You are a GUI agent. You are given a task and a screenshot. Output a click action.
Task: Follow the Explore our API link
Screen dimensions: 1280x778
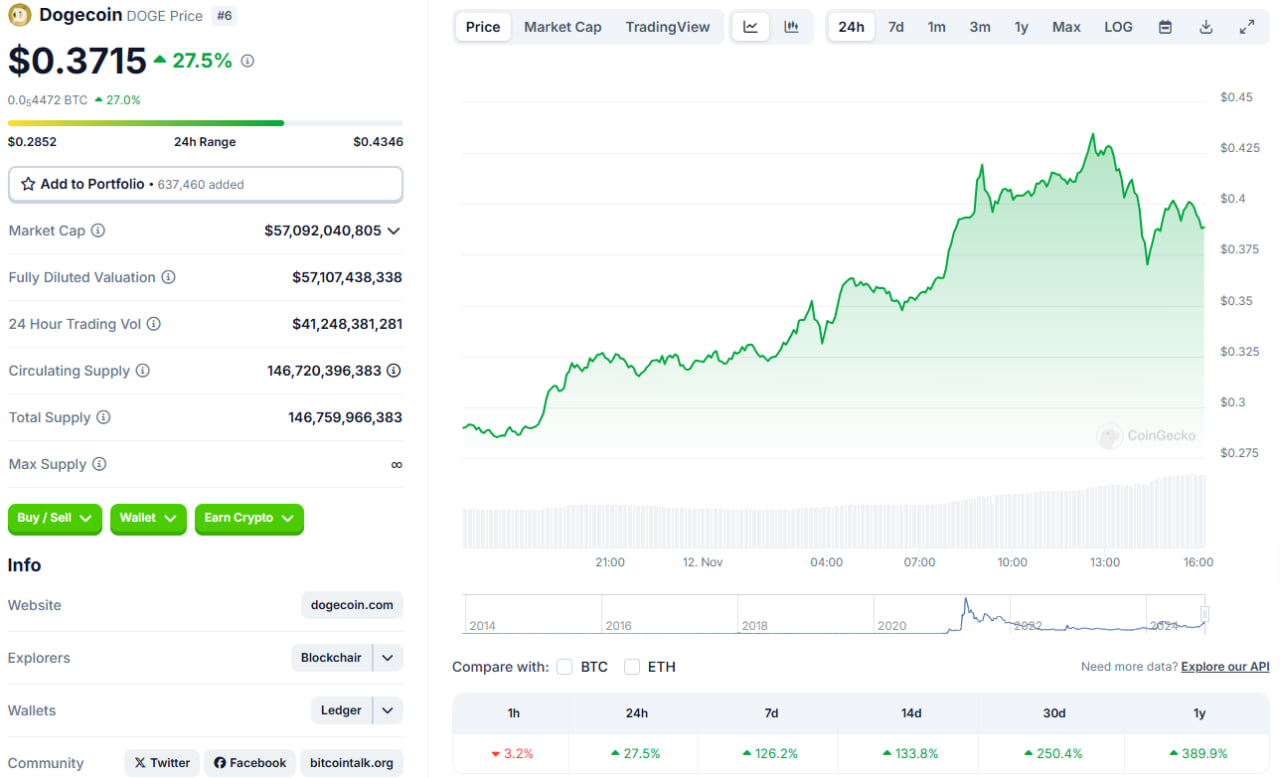pos(1225,667)
